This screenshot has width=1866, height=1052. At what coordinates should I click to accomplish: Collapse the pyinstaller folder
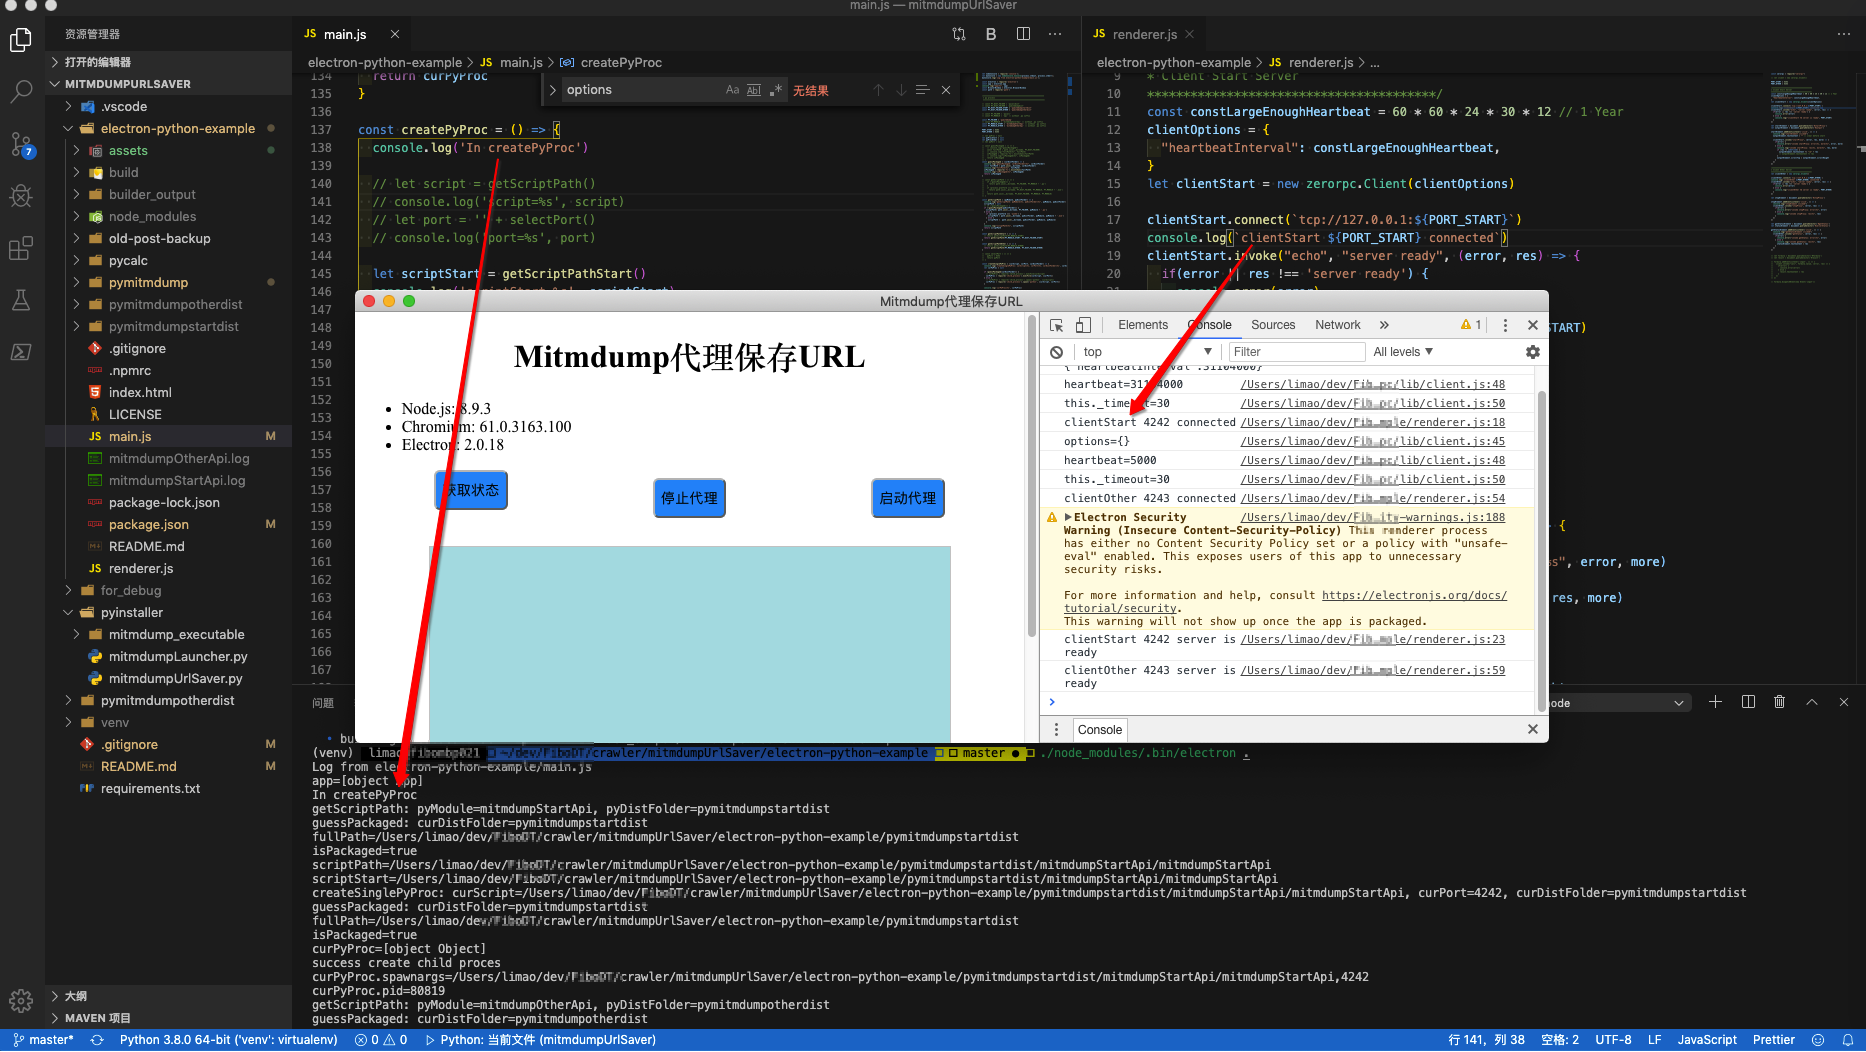click(168, 613)
